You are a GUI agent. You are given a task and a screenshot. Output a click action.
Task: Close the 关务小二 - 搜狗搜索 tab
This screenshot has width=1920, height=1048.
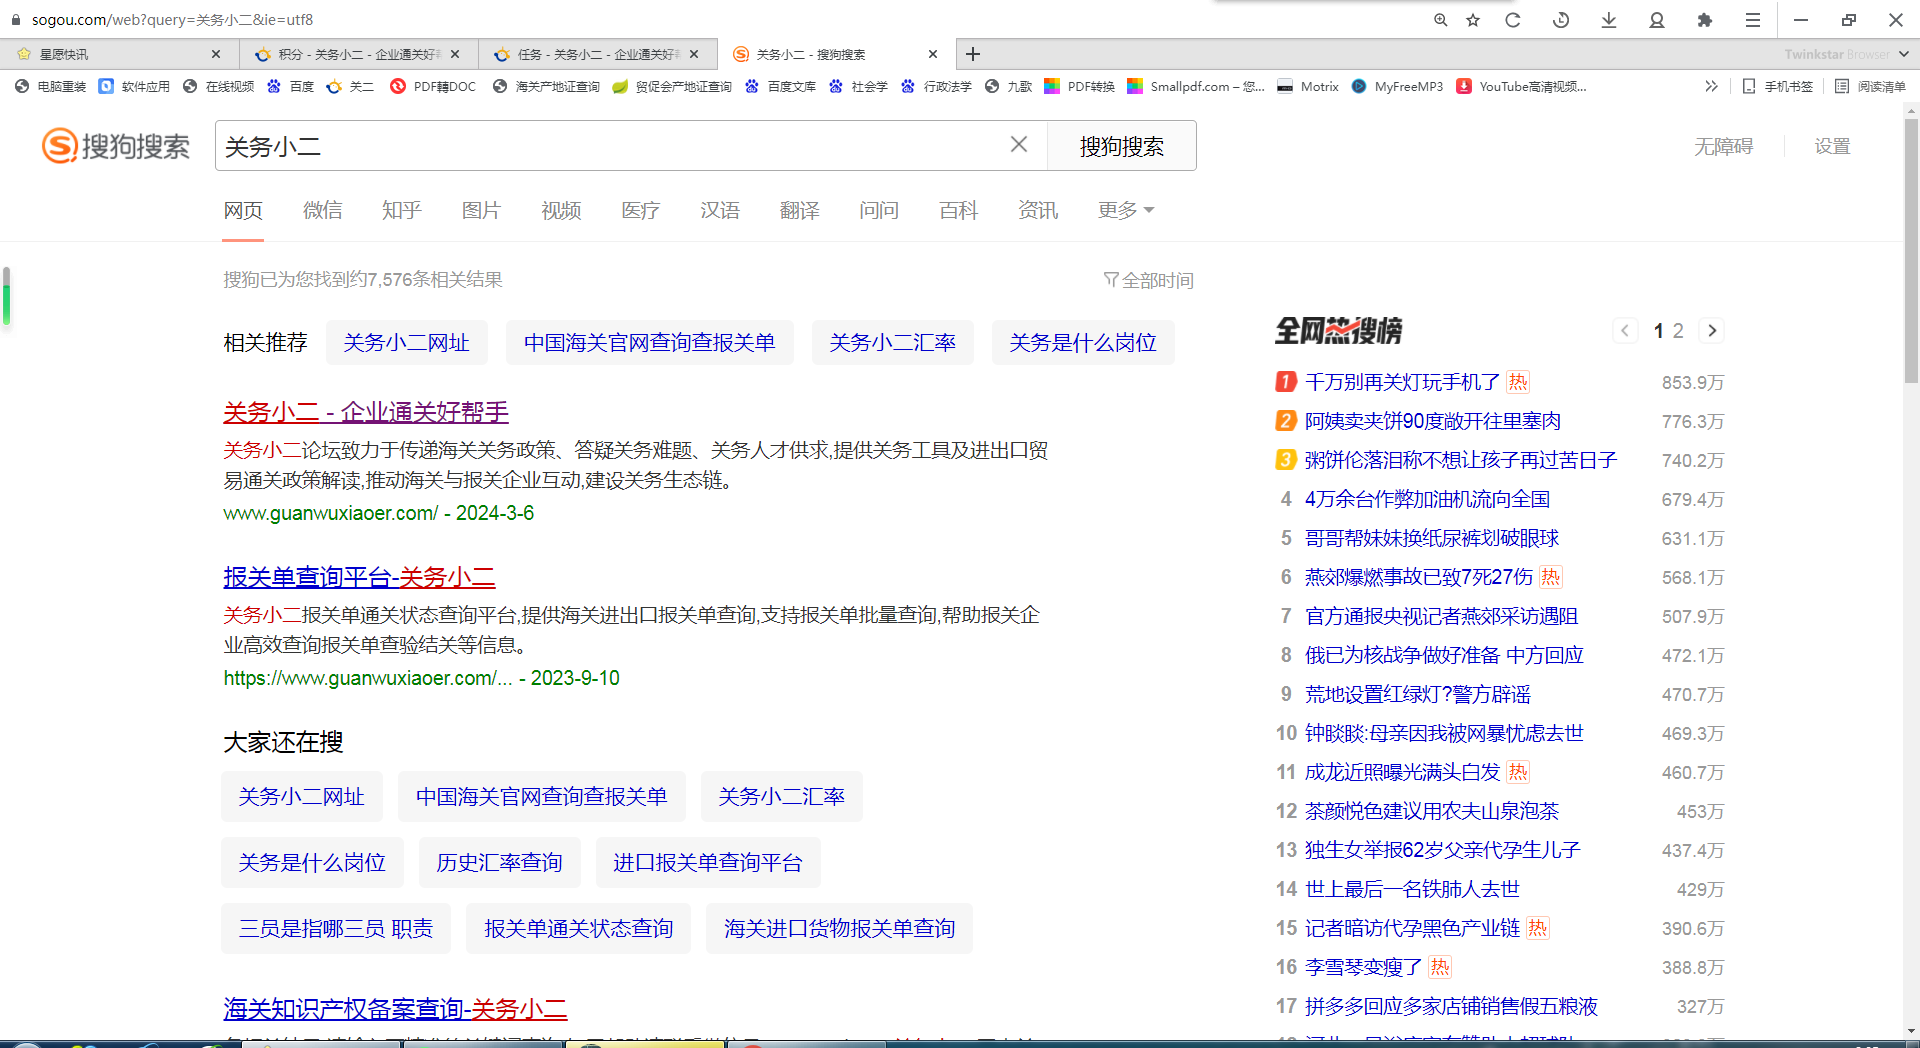tap(933, 54)
